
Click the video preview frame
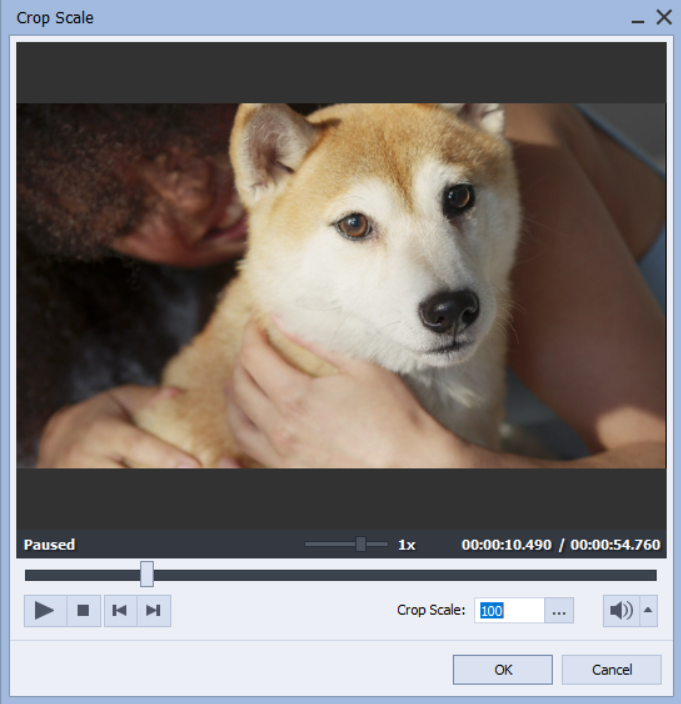pos(341,286)
